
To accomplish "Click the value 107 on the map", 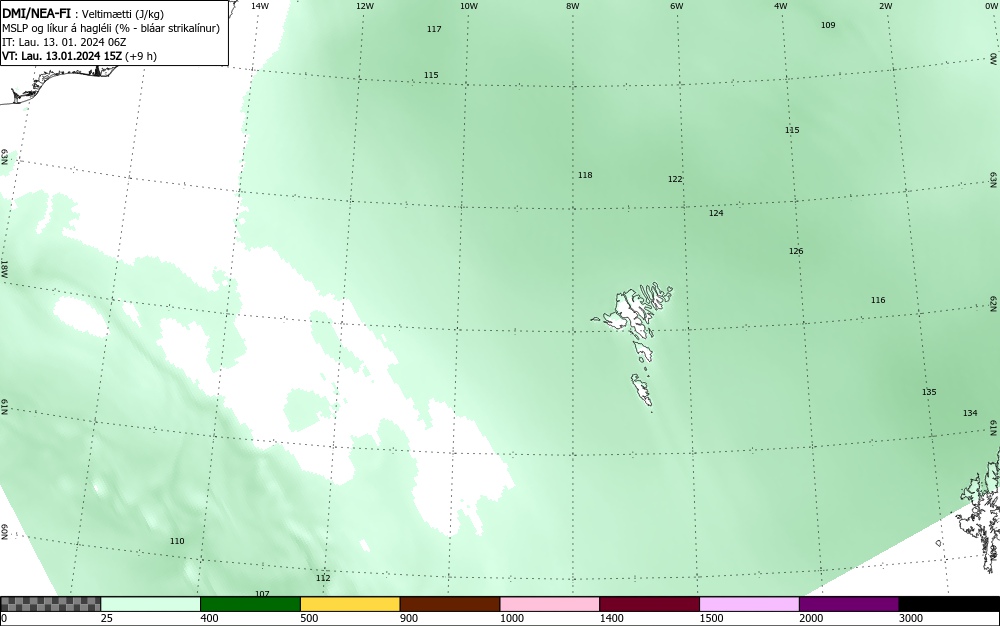I will [262, 593].
